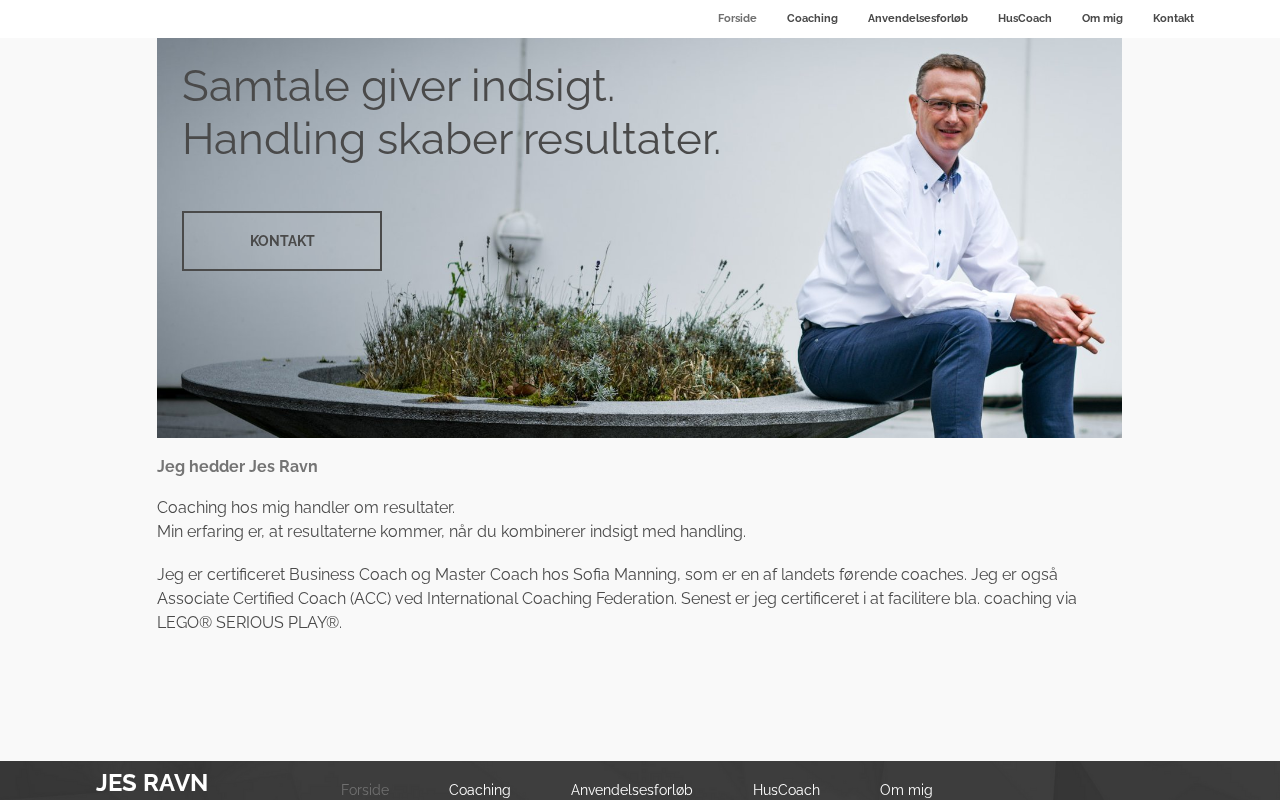
Task: Select HusCoach in the footer menu
Action: [x=786, y=790]
